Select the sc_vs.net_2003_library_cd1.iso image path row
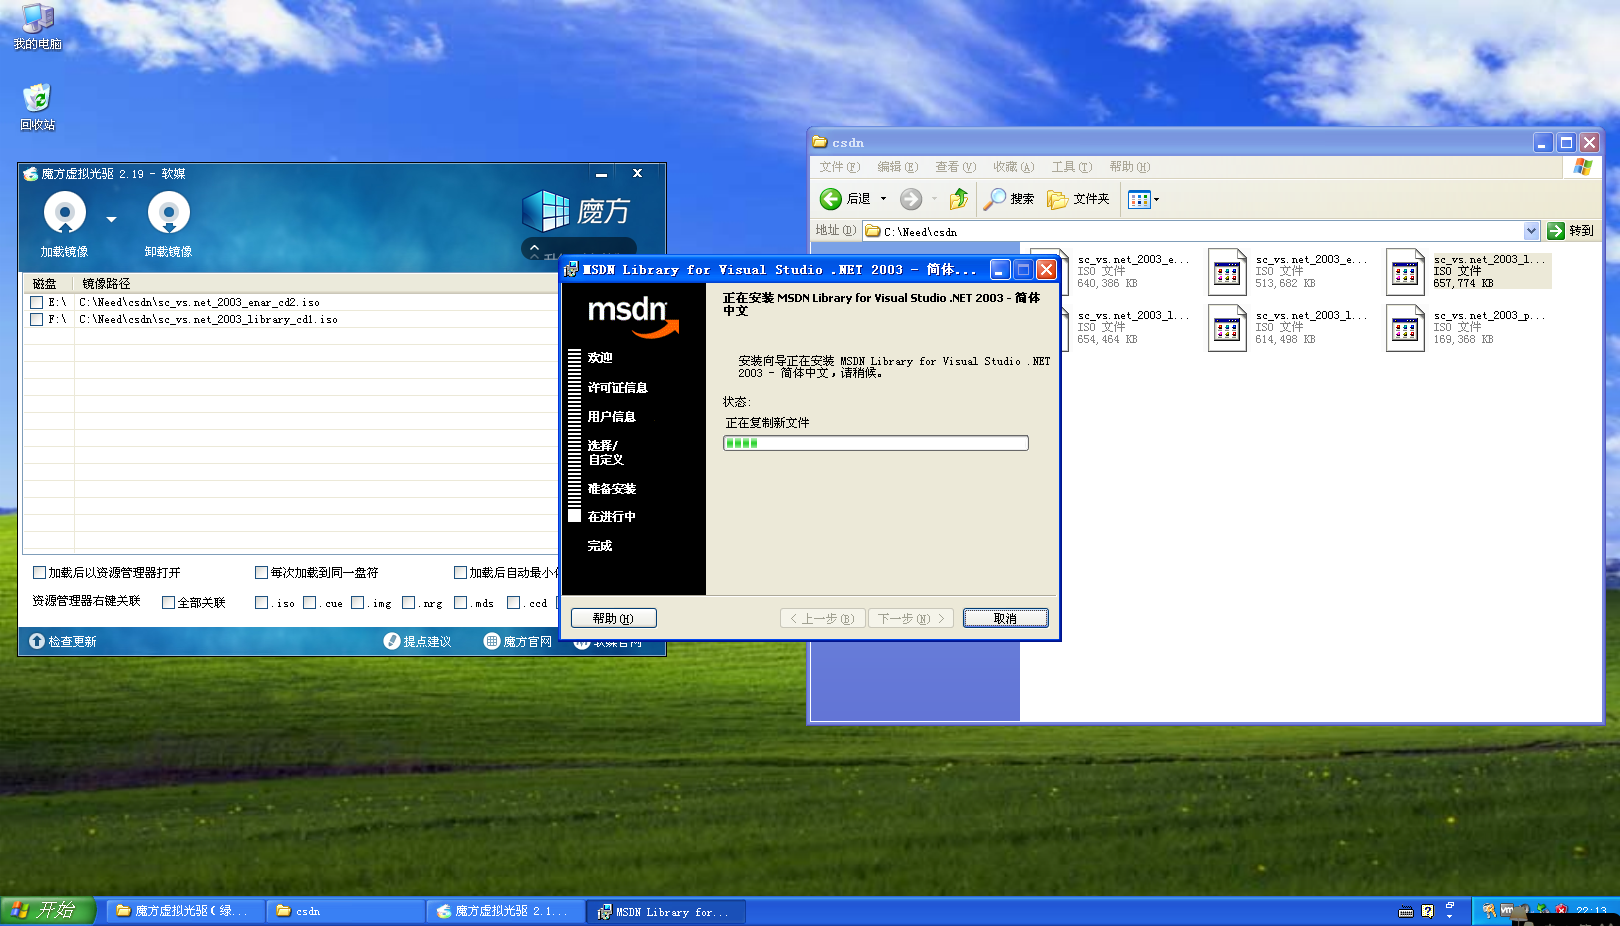This screenshot has height=926, width=1620. (x=208, y=319)
